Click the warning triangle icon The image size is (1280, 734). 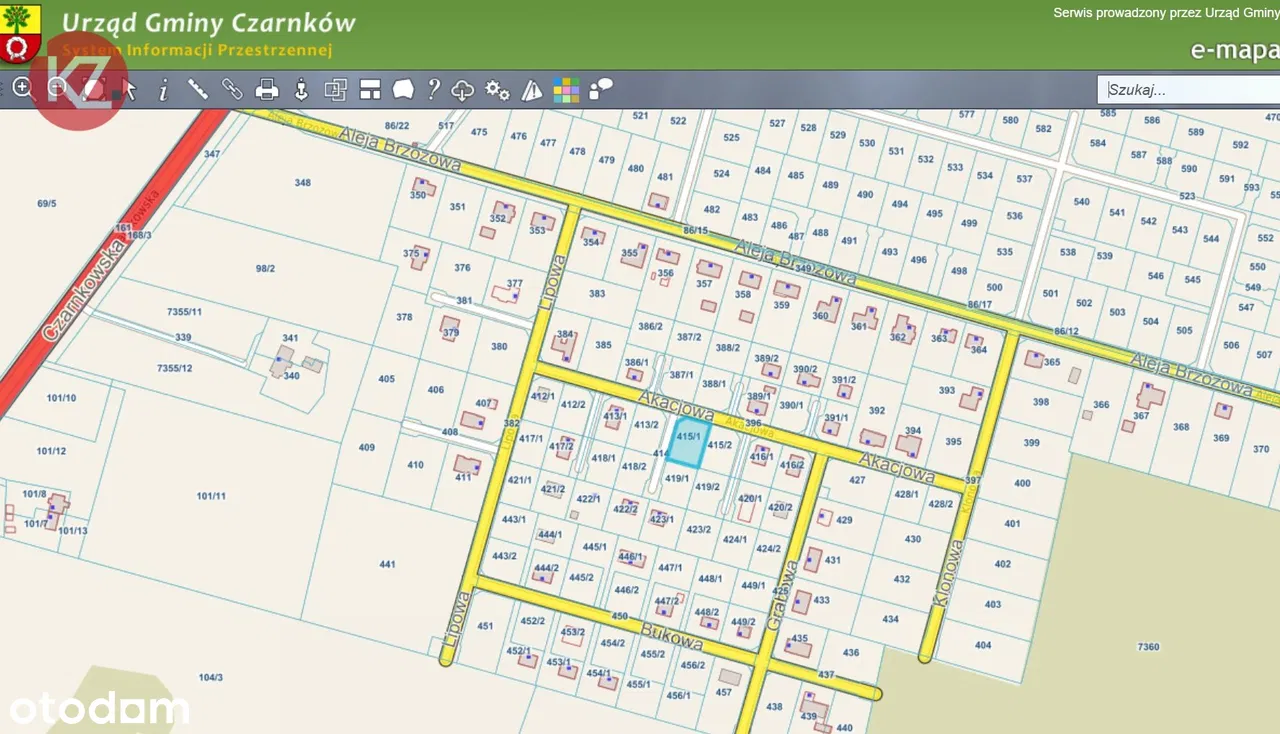(x=532, y=90)
